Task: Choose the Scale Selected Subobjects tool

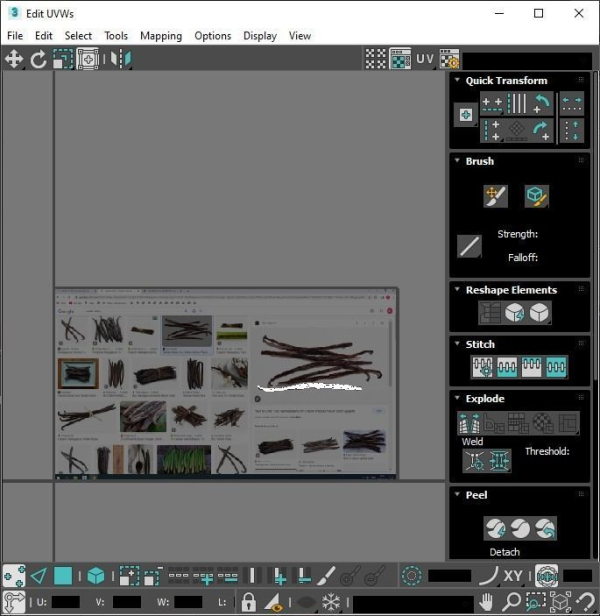Action: coord(63,59)
